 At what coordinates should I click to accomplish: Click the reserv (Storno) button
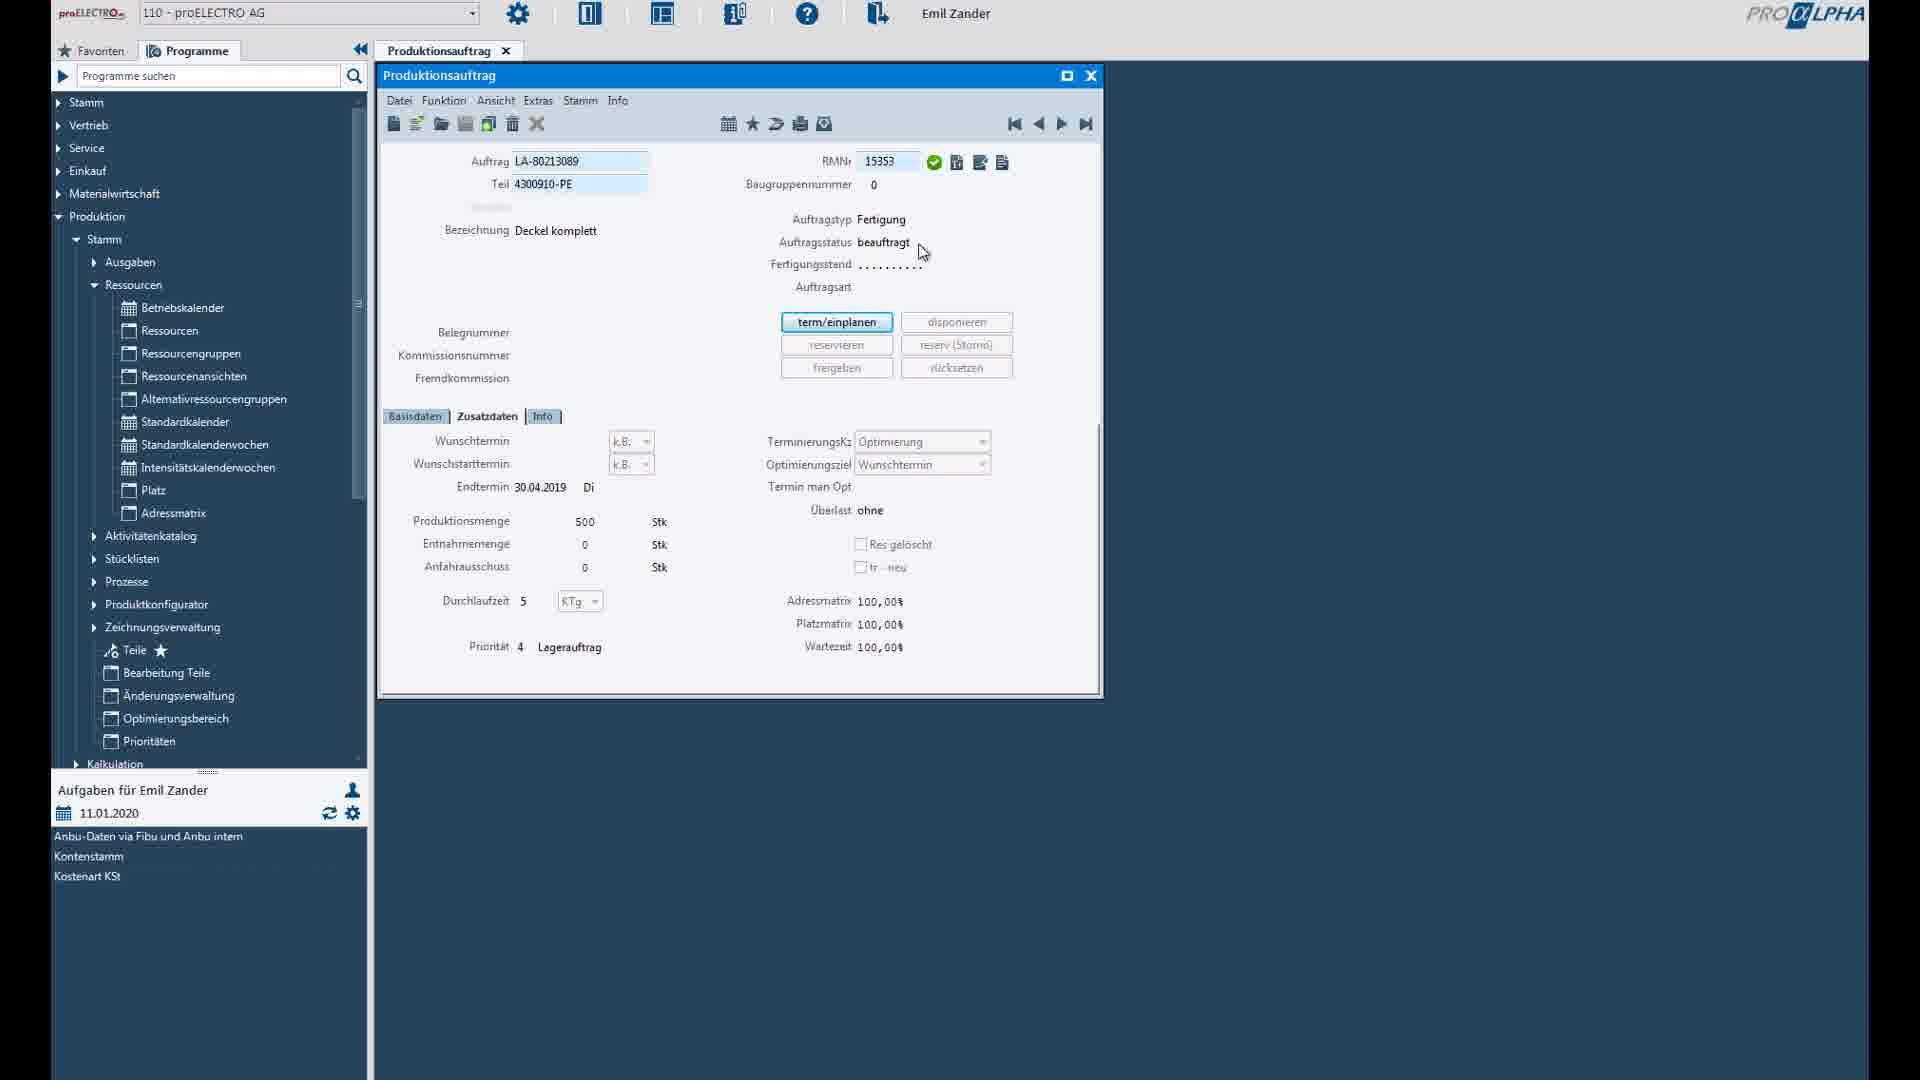click(957, 345)
